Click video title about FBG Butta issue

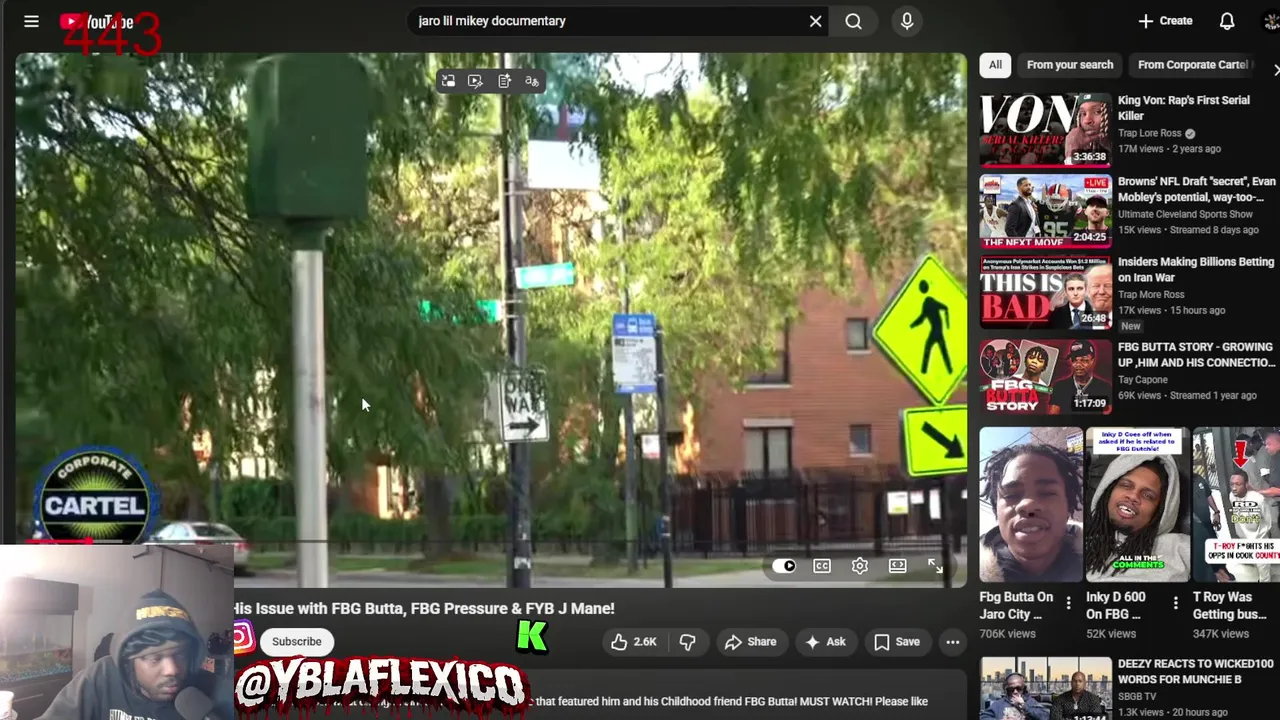click(424, 608)
